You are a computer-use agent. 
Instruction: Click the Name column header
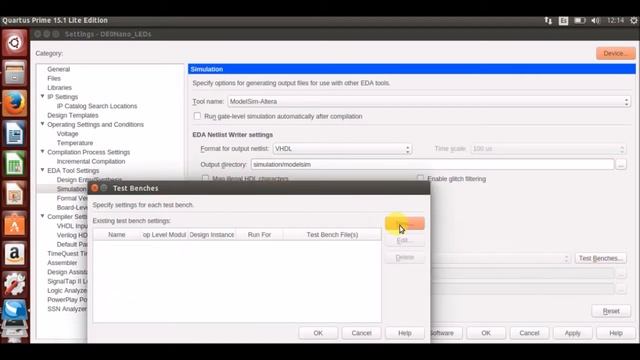click(116, 235)
